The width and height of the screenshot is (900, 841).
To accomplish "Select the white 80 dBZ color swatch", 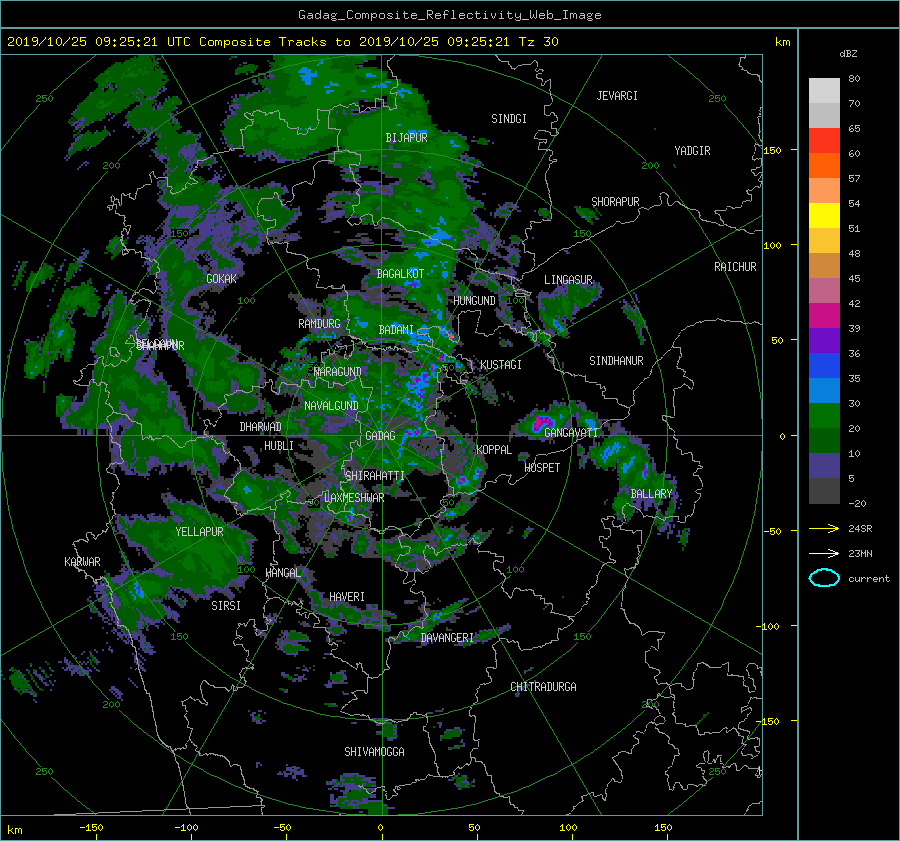I will pos(824,91).
